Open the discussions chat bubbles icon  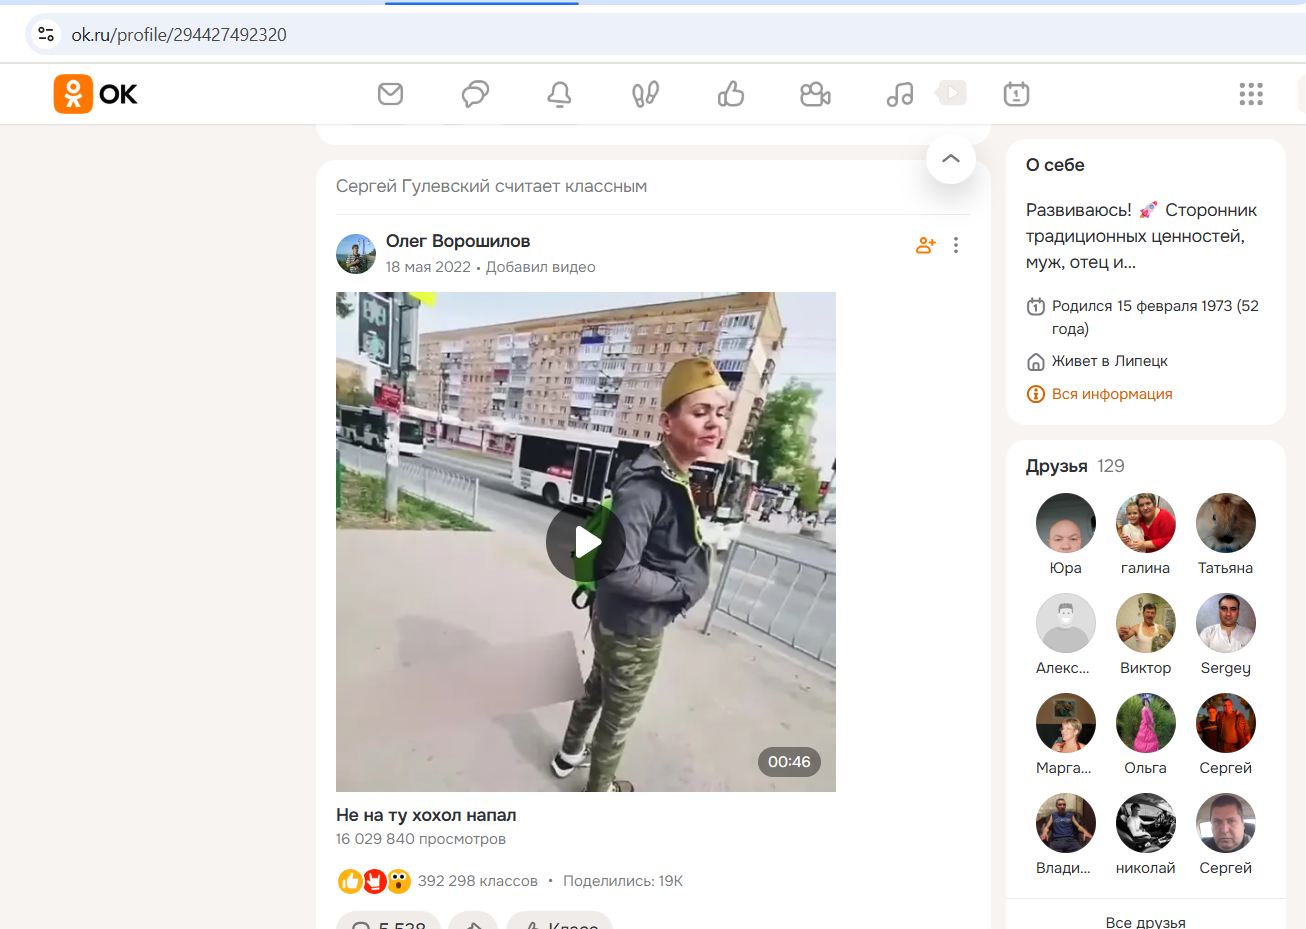475,94
